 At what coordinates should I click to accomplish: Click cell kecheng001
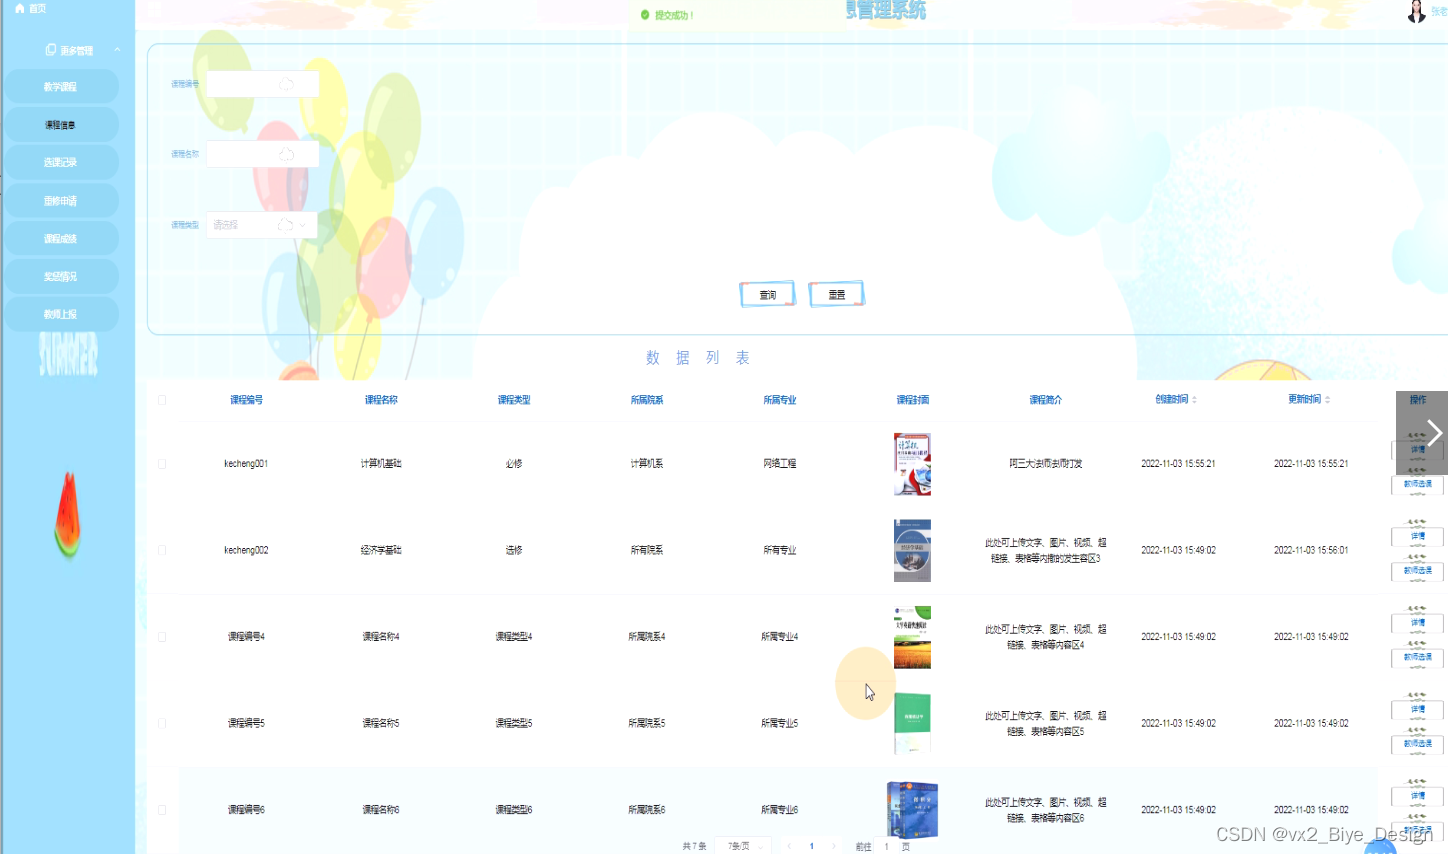tap(246, 464)
